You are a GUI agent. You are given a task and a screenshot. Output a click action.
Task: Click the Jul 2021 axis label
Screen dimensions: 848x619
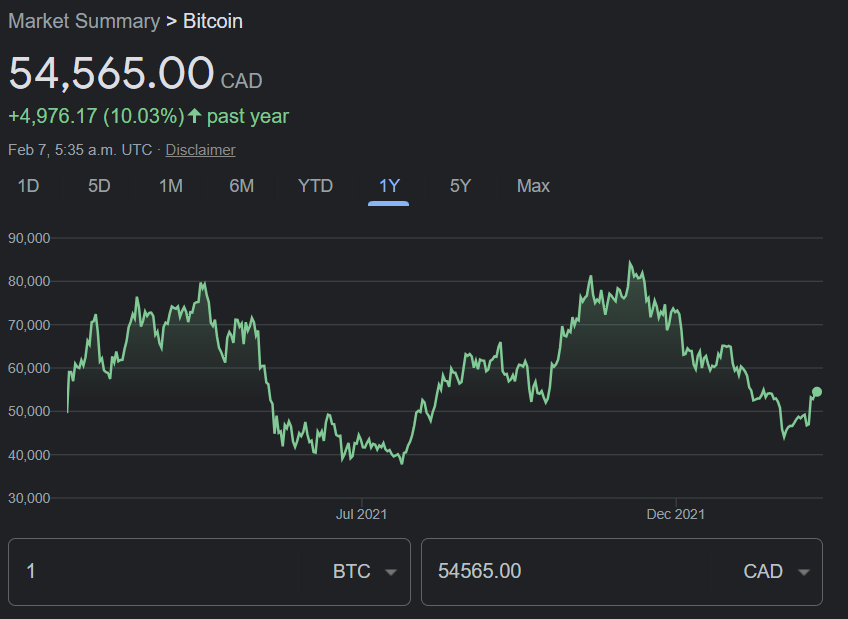(x=361, y=514)
